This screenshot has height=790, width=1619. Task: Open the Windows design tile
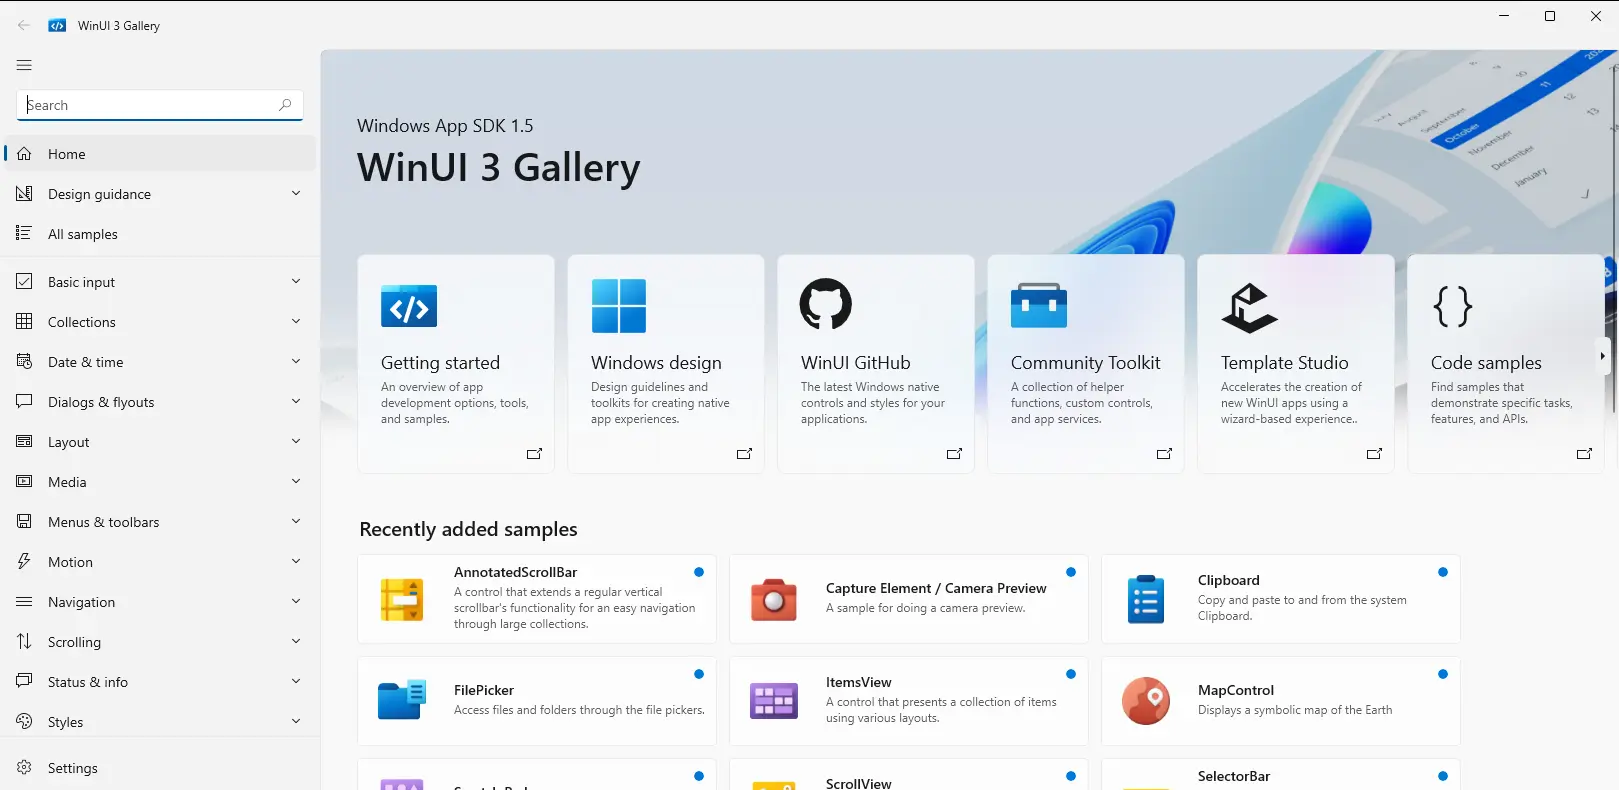pos(666,364)
